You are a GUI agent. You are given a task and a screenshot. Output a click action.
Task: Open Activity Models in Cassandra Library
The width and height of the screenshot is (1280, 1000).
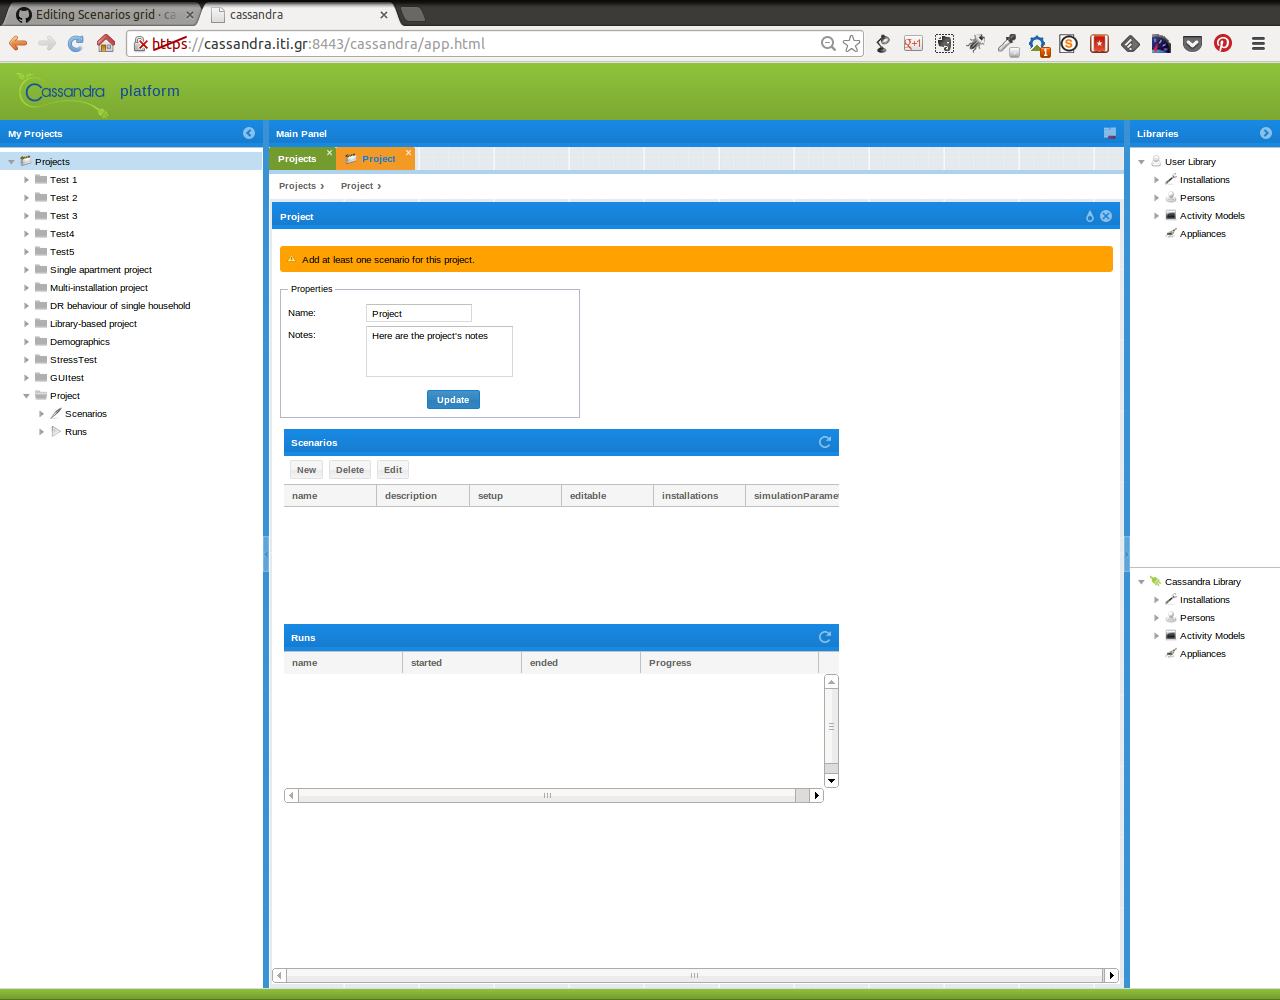[x=1156, y=635]
